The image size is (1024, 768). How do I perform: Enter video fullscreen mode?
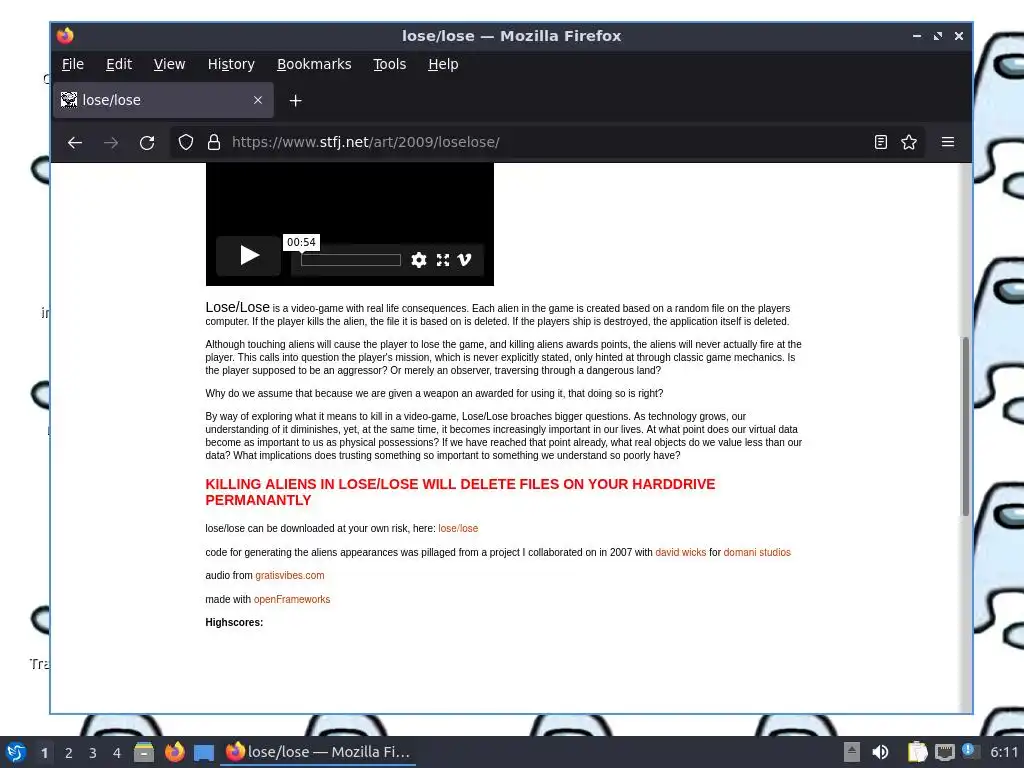(x=443, y=261)
